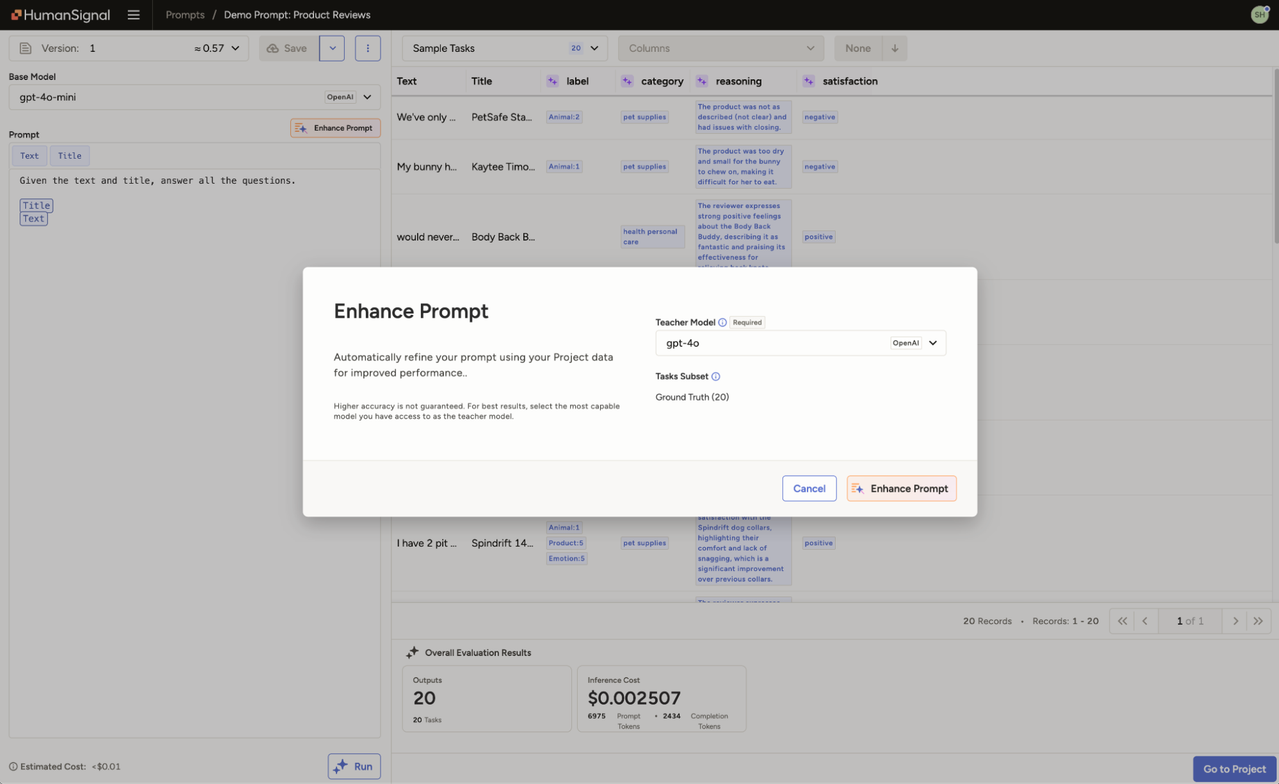The image size is (1279, 784).
Task: Click the Overall Evaluation Results sparkle icon
Action: 412,652
